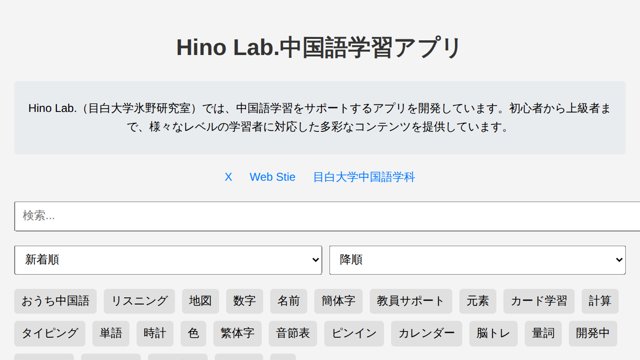
Task: Filter by the カード学習 tag
Action: pos(539,301)
